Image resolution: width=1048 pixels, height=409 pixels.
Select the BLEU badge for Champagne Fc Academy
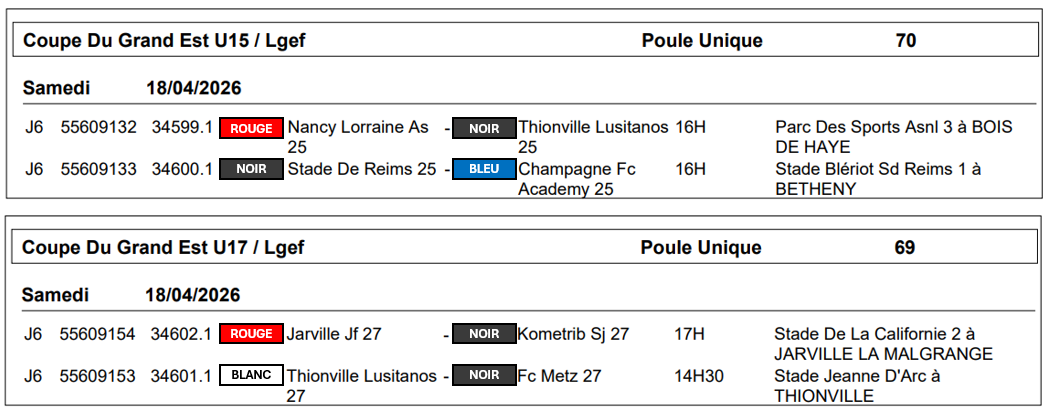click(x=484, y=169)
